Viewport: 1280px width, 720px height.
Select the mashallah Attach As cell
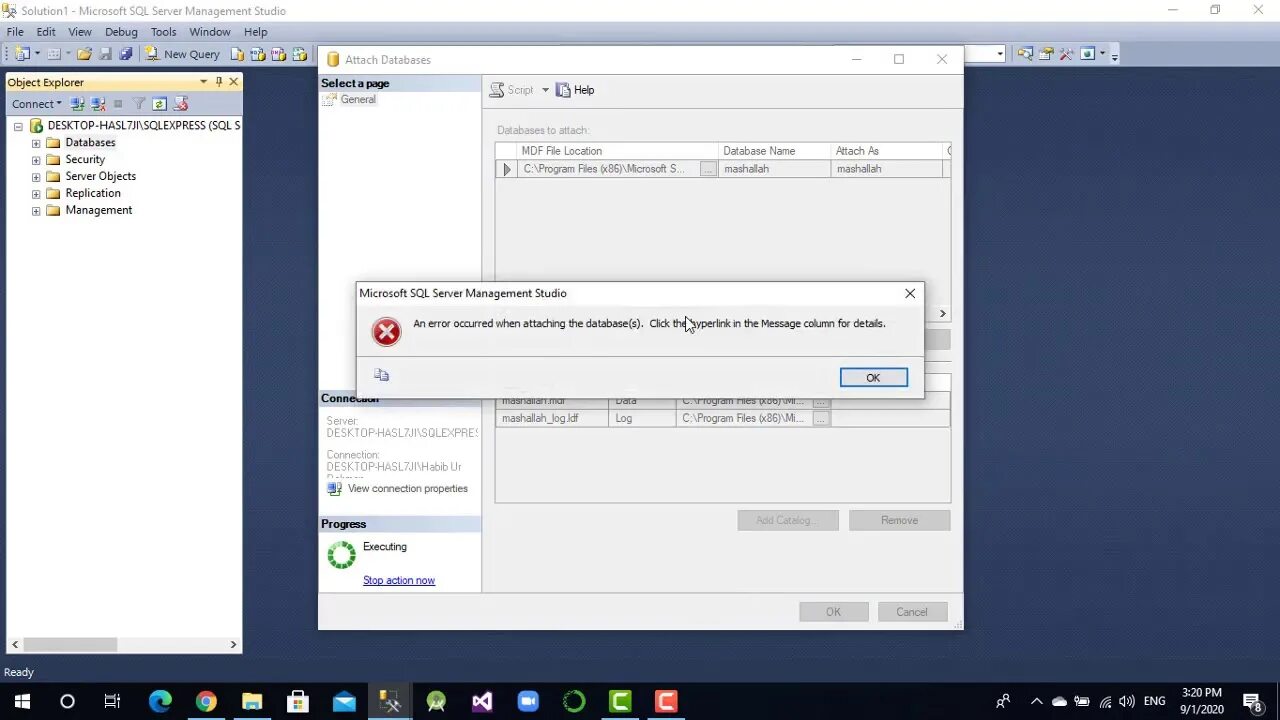(887, 169)
